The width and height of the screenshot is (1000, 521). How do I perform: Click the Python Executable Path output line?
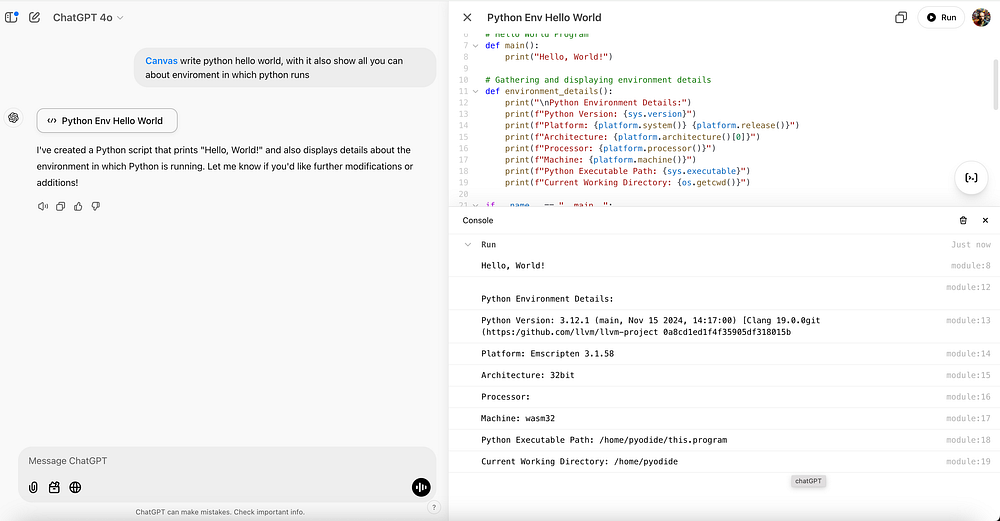click(x=604, y=440)
